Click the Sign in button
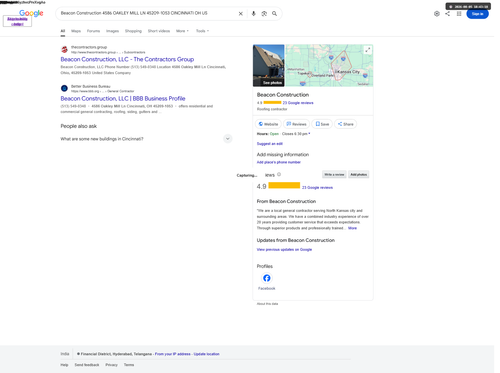This screenshot has width=500, height=373. pyautogui.click(x=477, y=14)
